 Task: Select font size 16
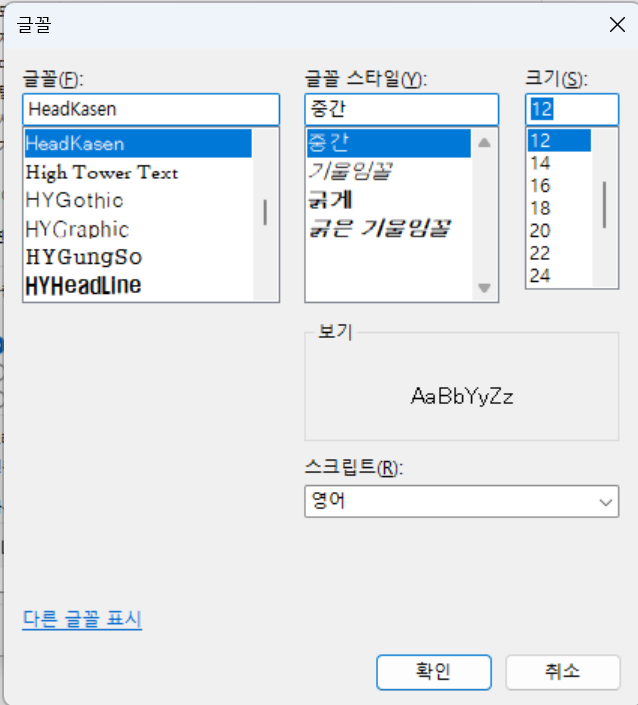[540, 185]
